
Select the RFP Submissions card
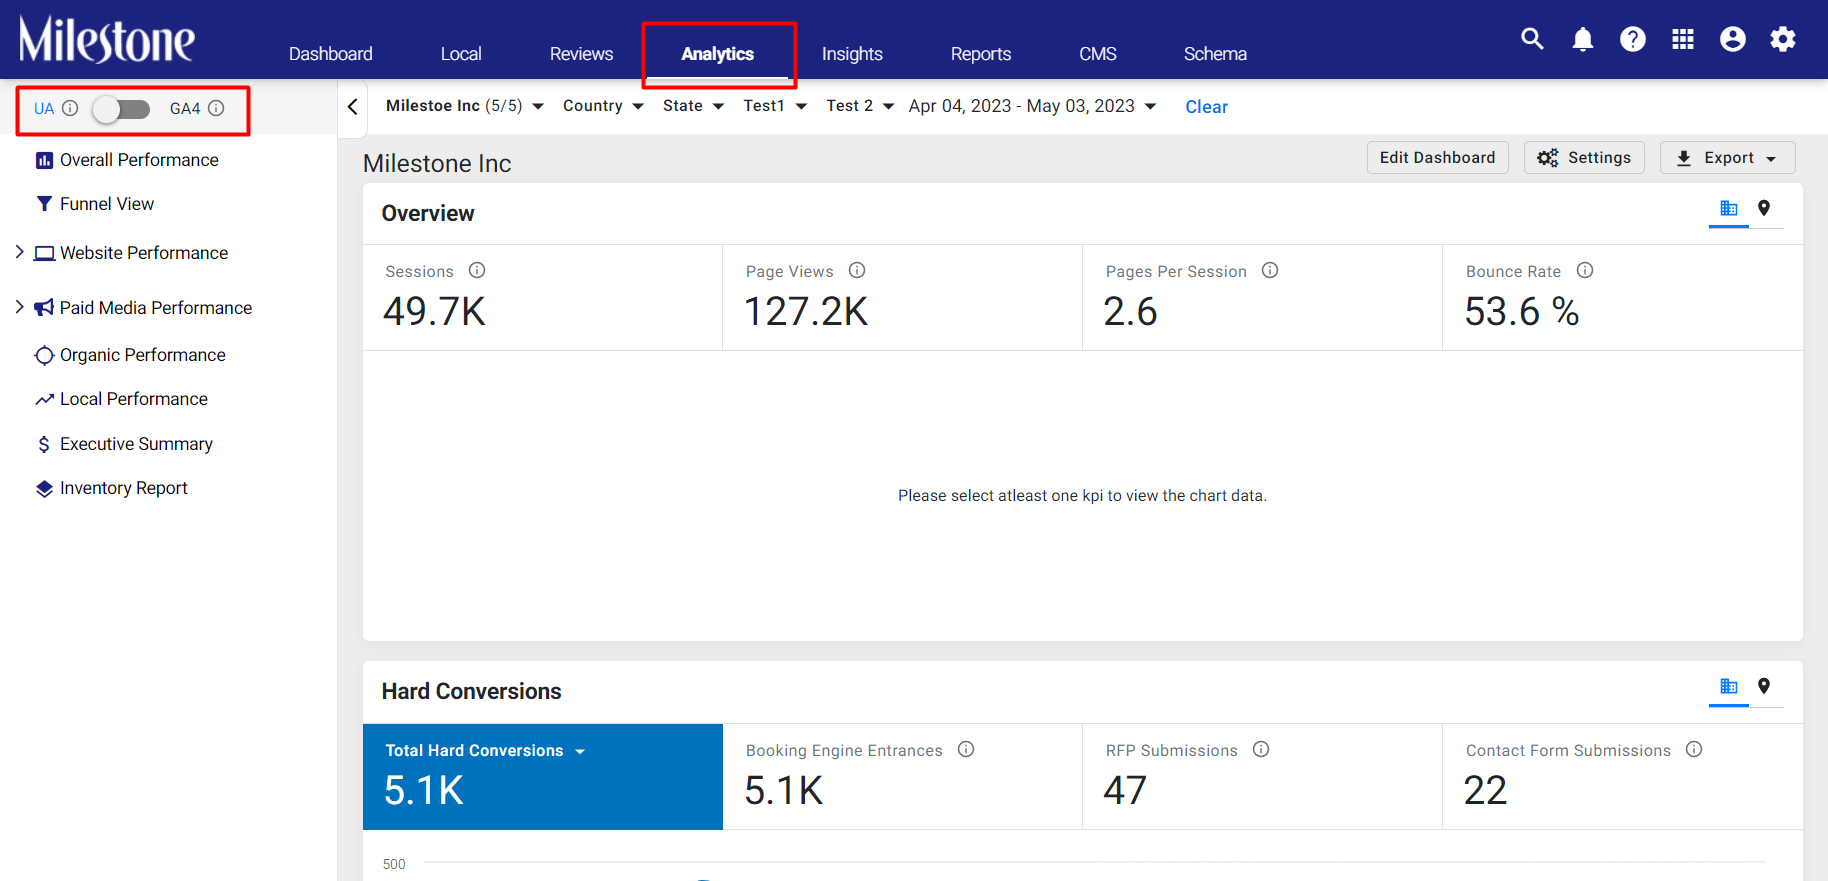[x=1263, y=777]
